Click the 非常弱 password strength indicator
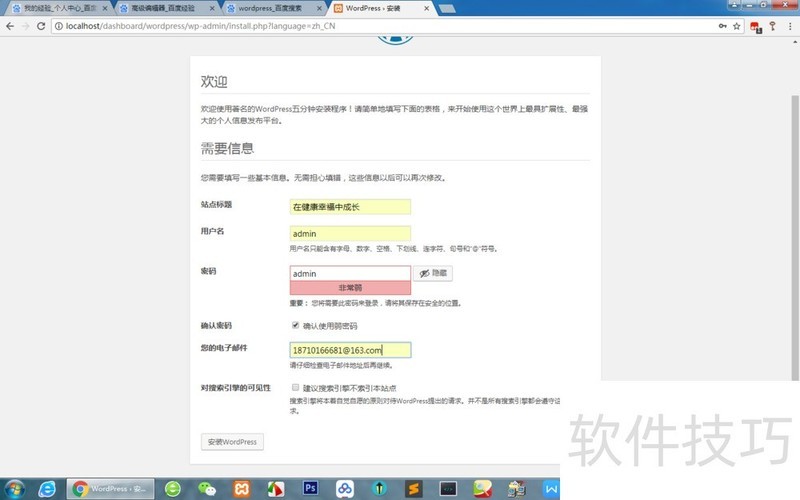The height and width of the screenshot is (500, 800). [x=350, y=288]
